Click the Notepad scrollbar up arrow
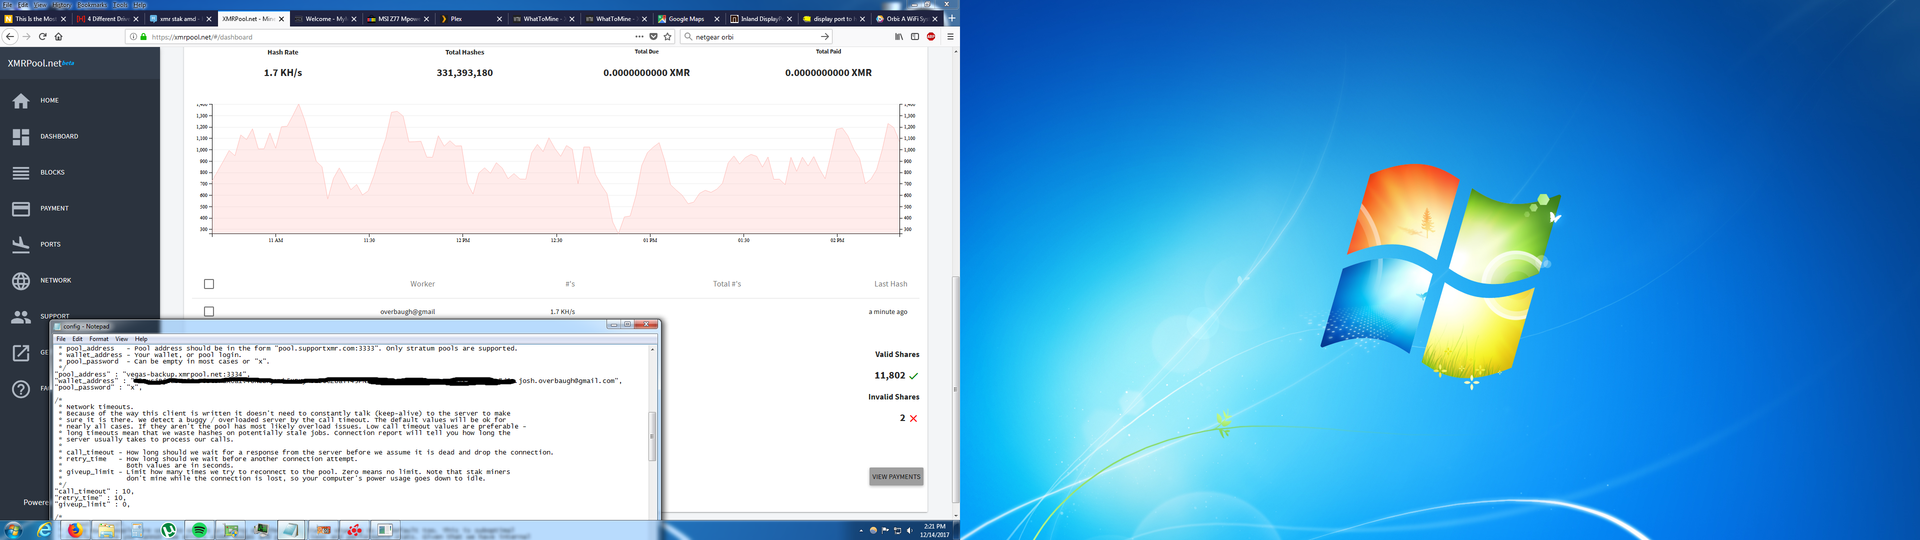Screen dimensions: 1920x540 pos(653,349)
